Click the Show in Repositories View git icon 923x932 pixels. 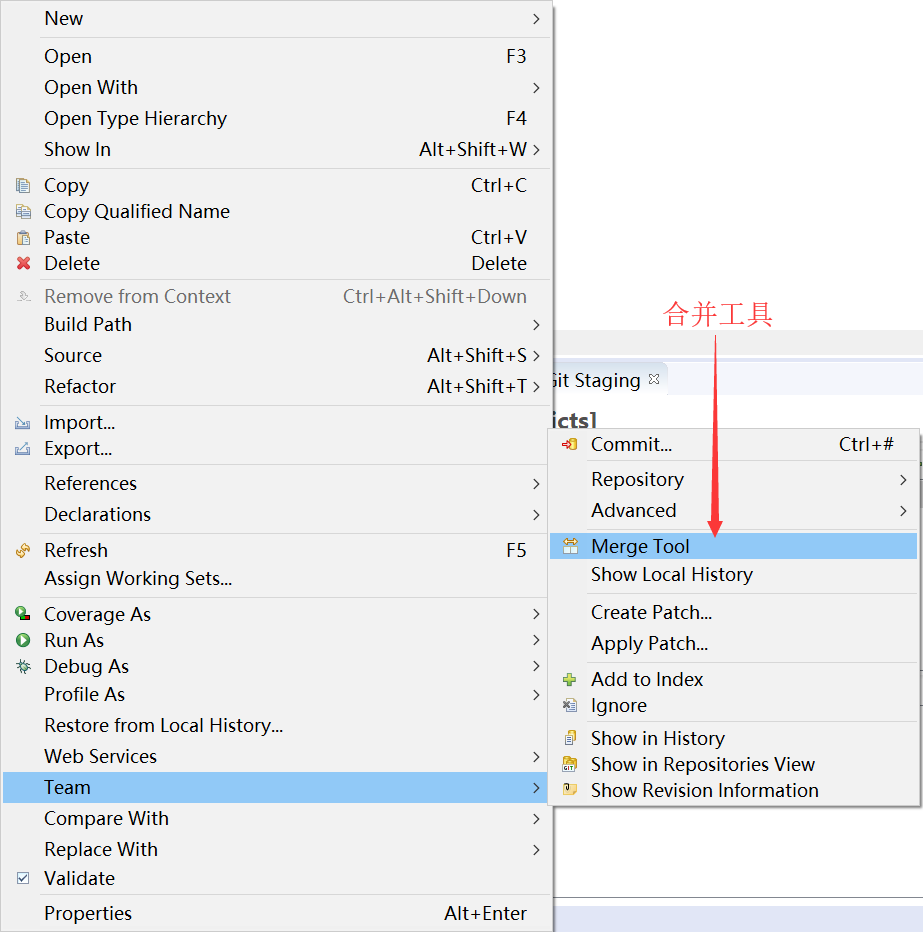(569, 764)
